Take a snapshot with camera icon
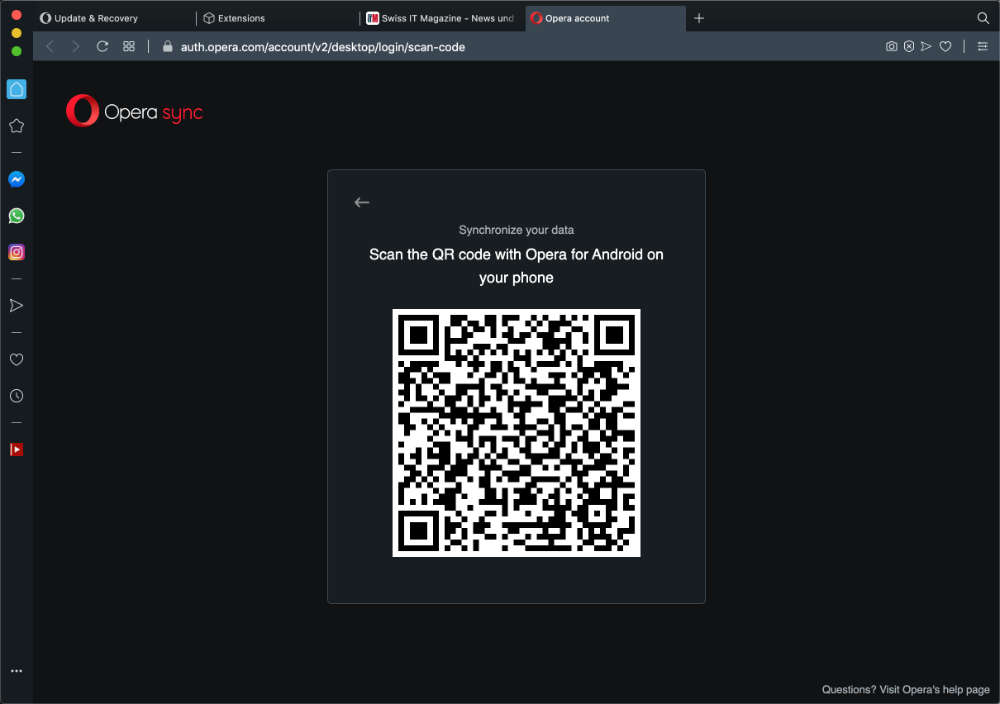The height and width of the screenshot is (704, 1000). click(x=892, y=47)
